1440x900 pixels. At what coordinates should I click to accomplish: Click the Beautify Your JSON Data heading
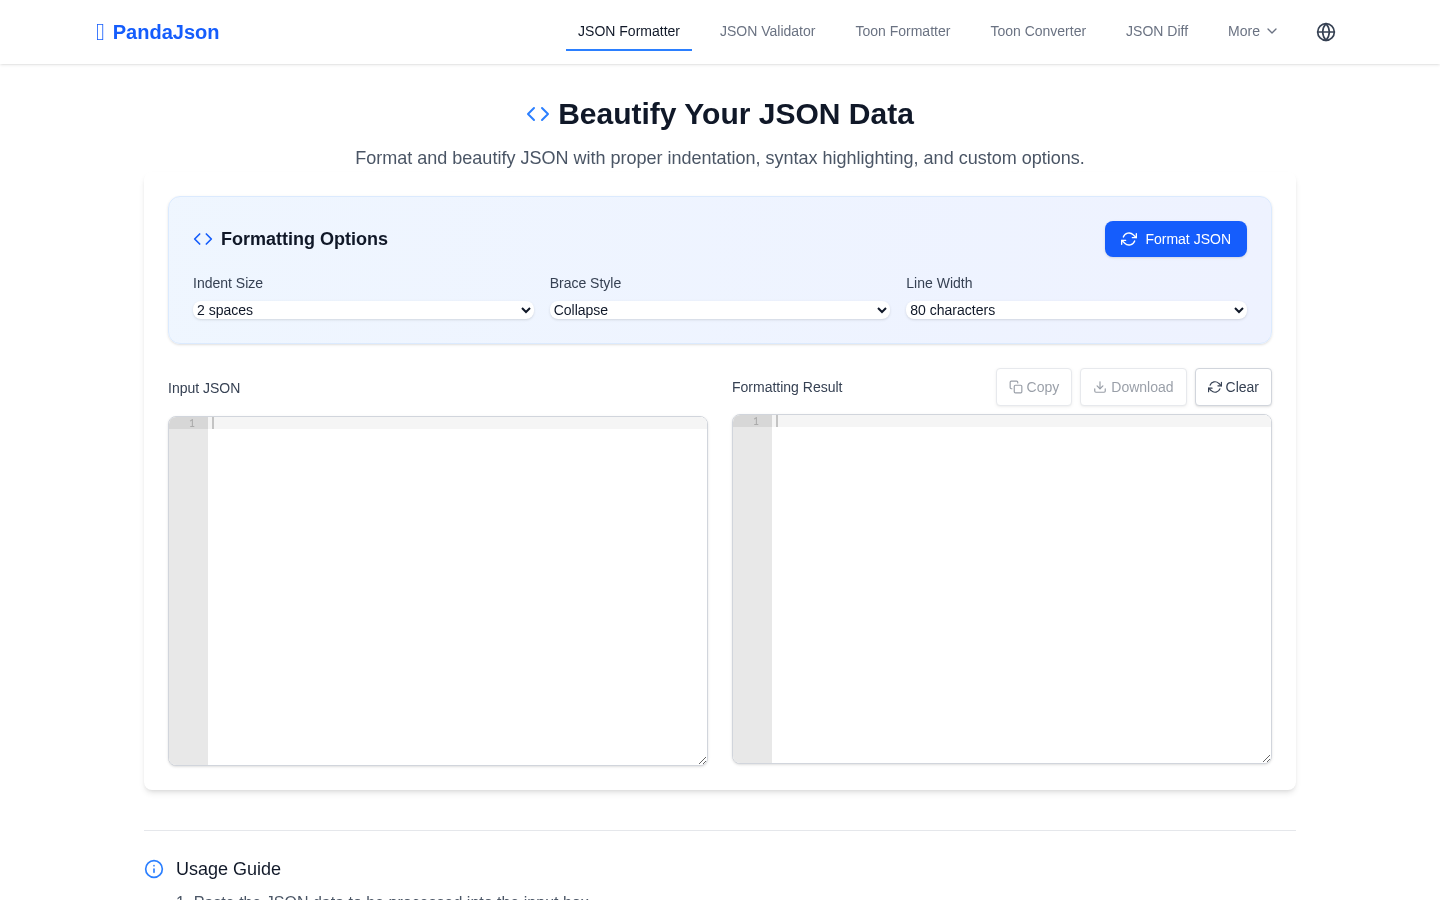point(736,114)
